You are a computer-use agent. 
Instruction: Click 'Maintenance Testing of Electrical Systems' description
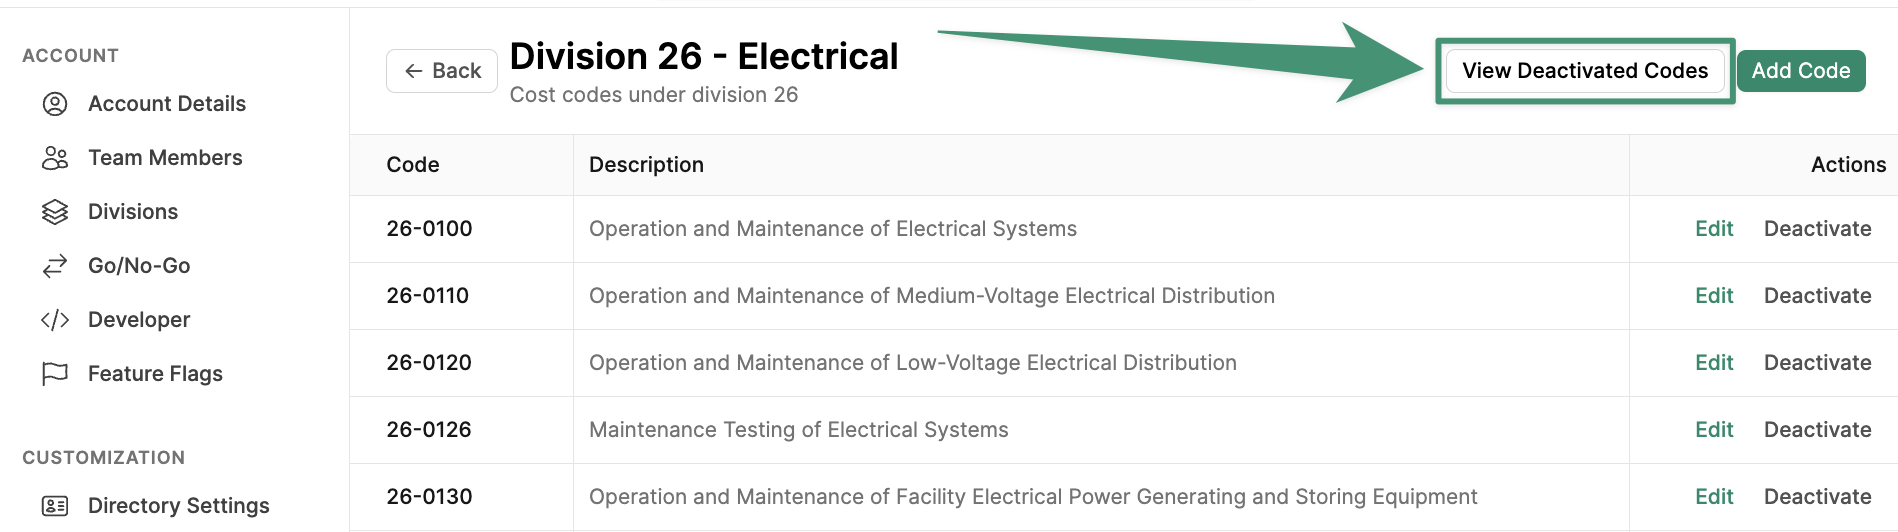pyautogui.click(x=799, y=430)
